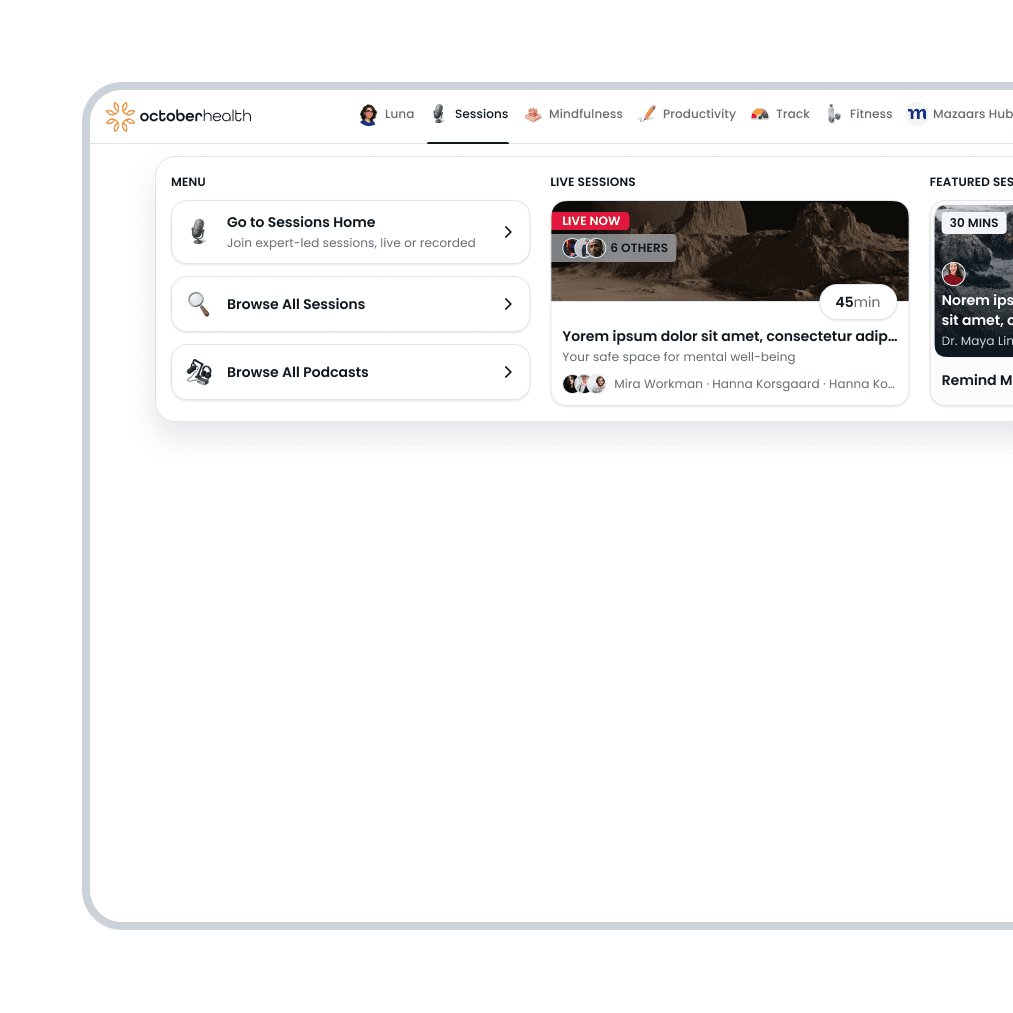Open the Fitness tab
This screenshot has width=1013, height=1013.
[x=860, y=114]
